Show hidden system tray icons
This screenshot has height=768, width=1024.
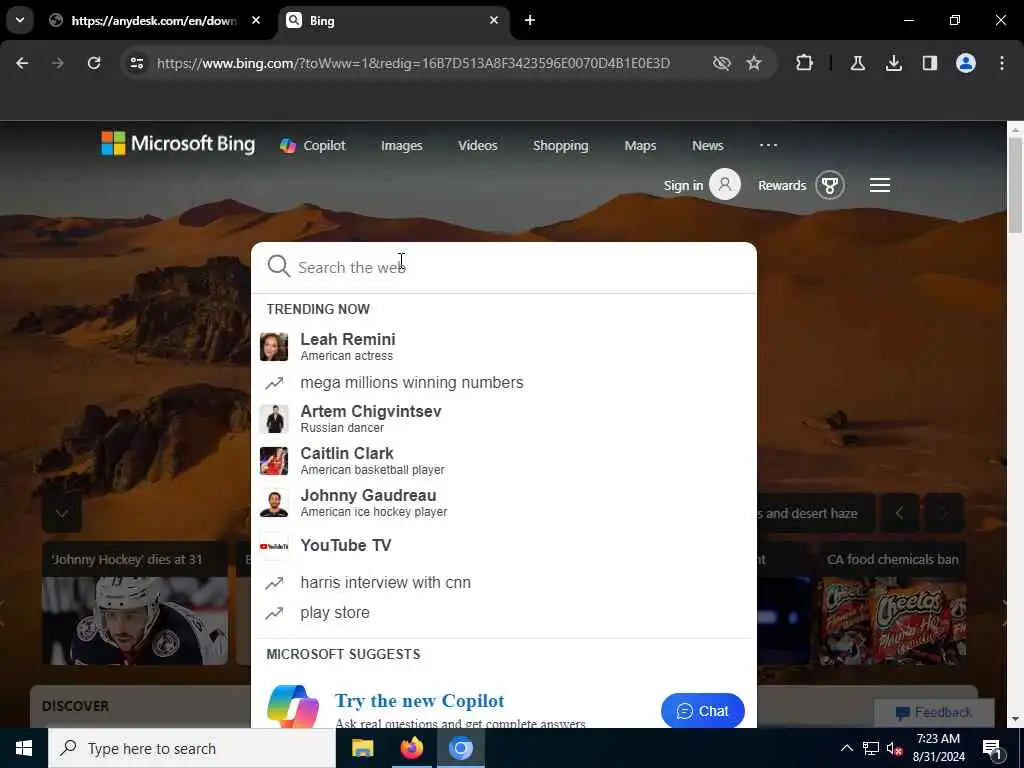click(846, 748)
